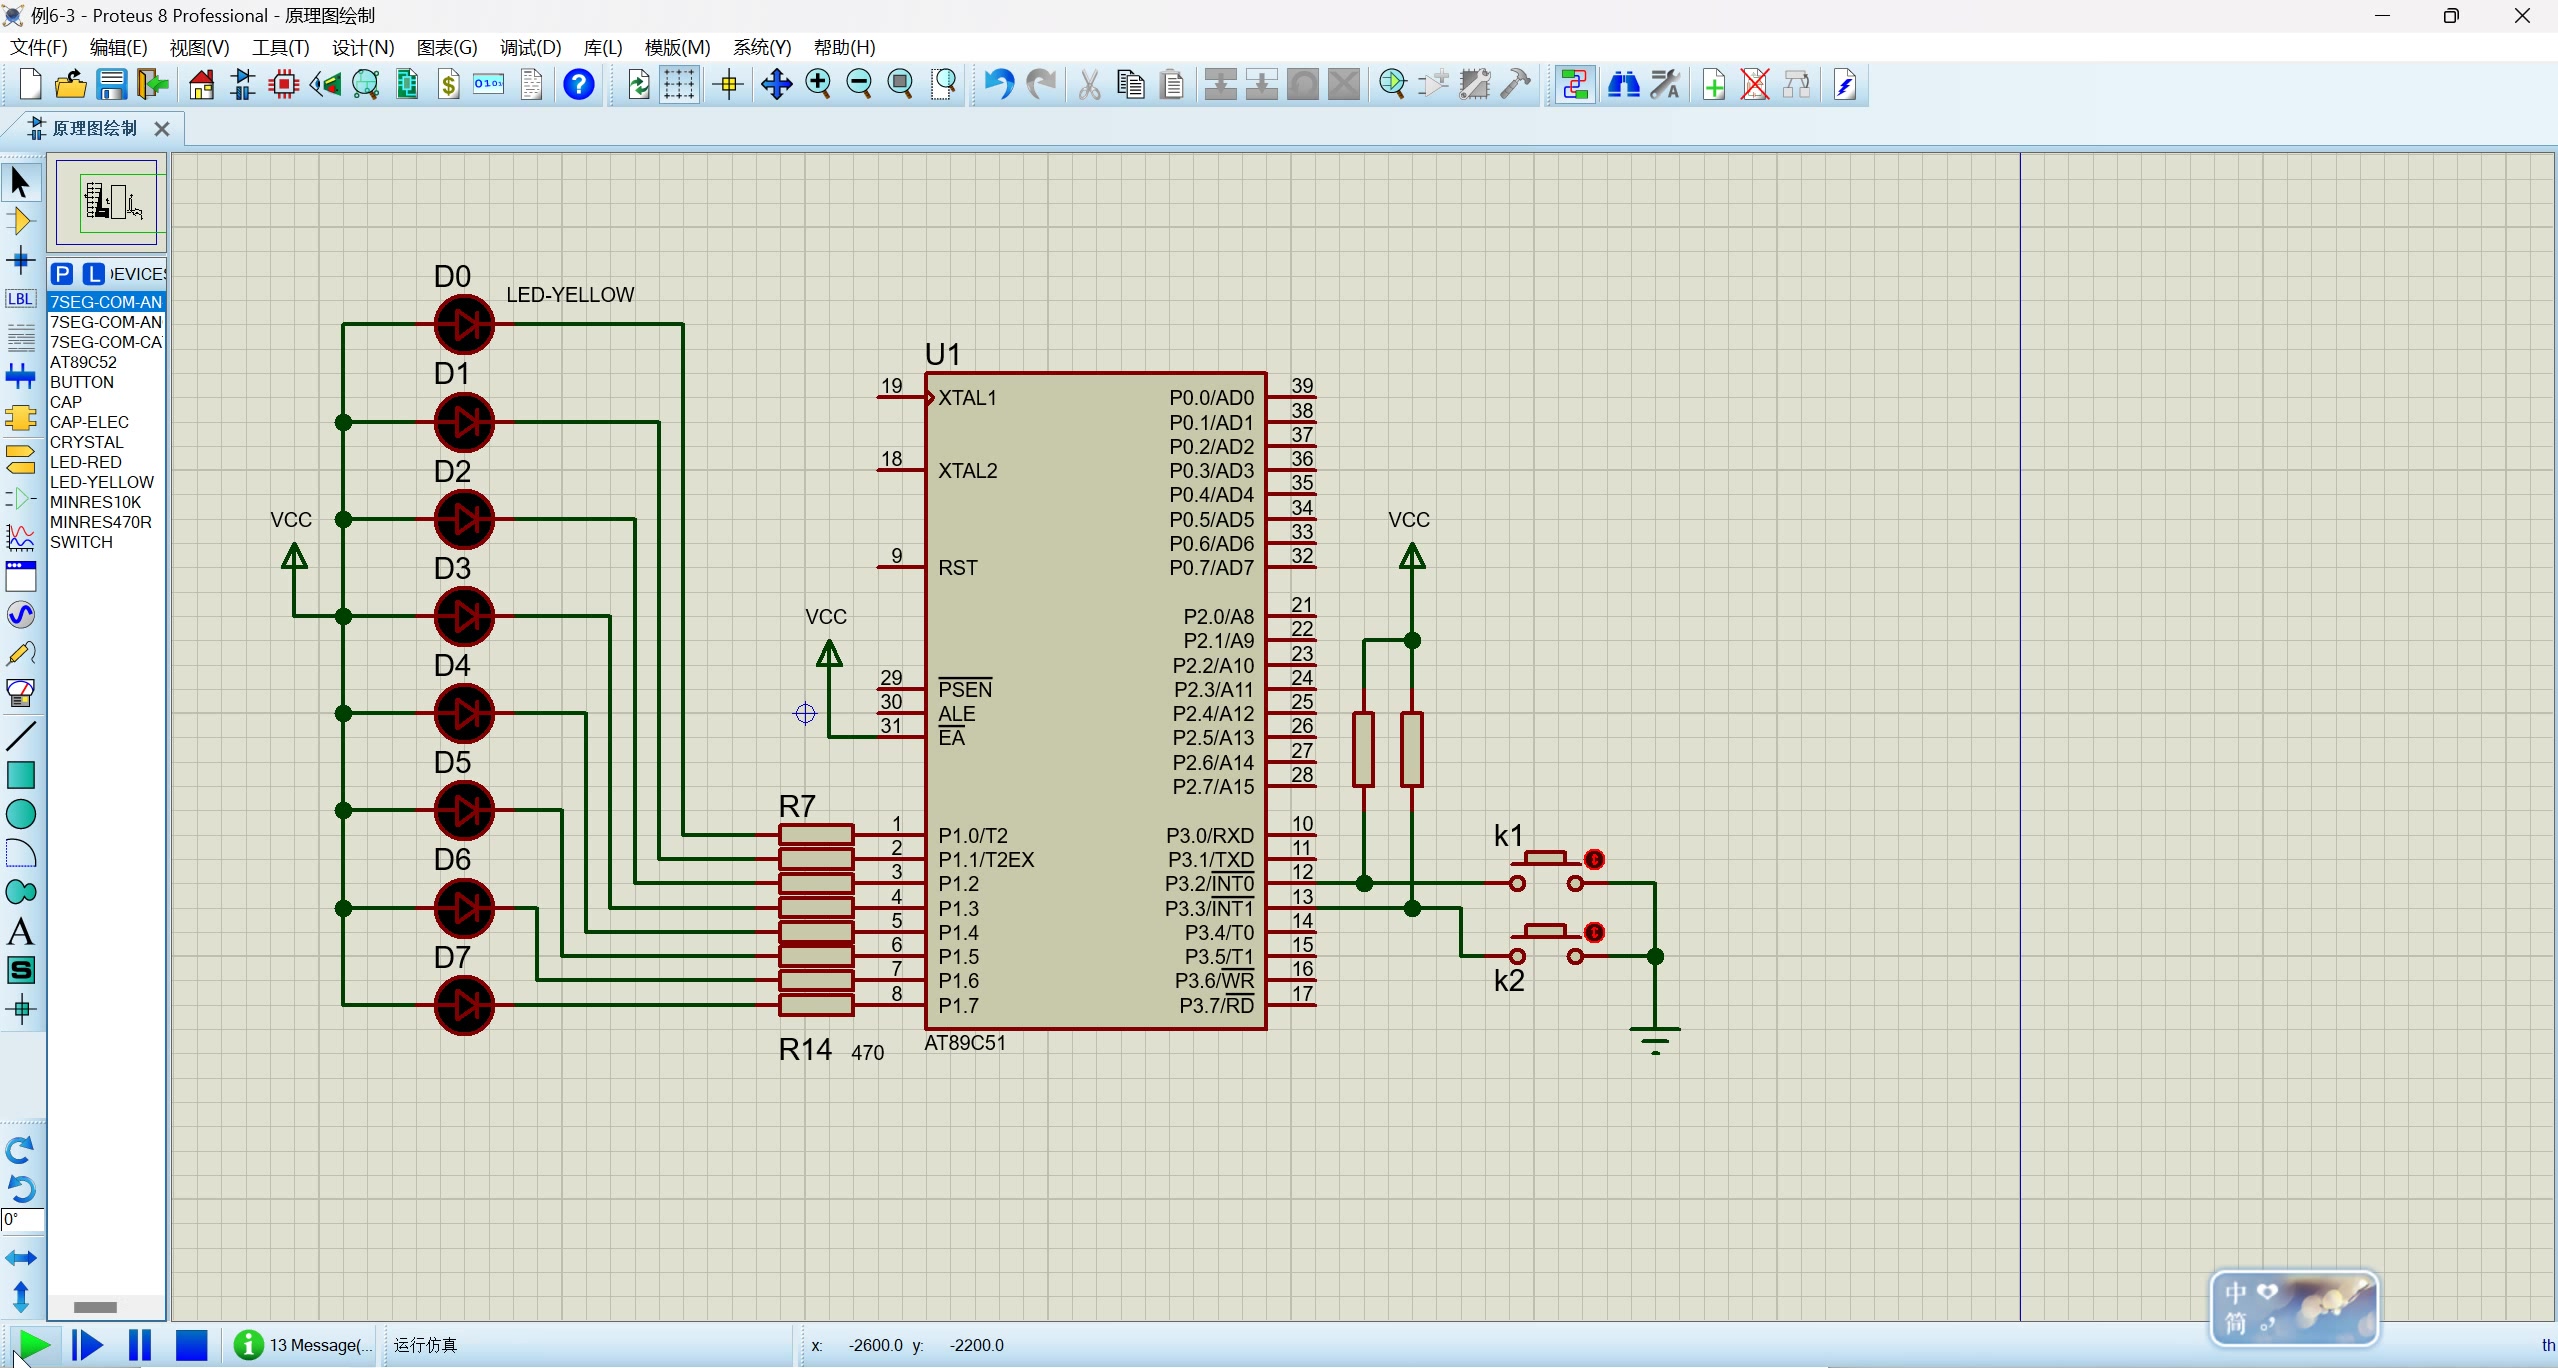Click the P pick devices button

click(62, 274)
